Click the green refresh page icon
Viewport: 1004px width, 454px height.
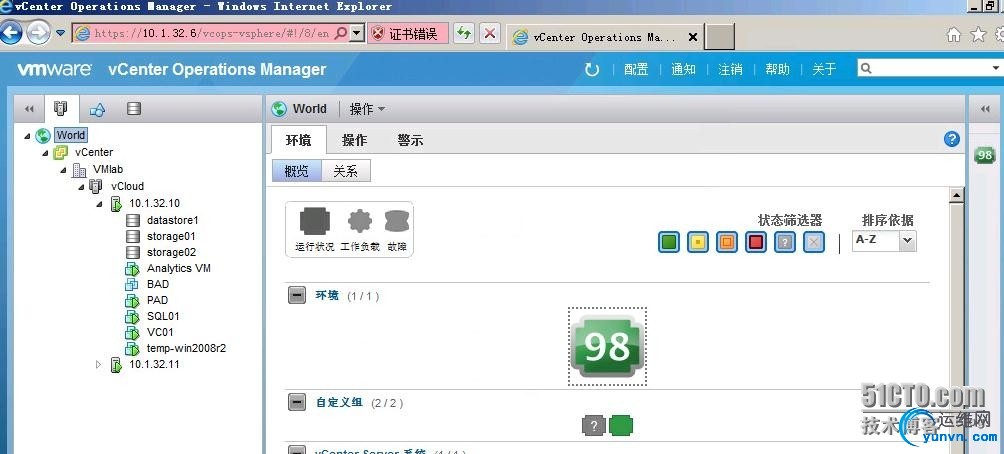pos(464,33)
